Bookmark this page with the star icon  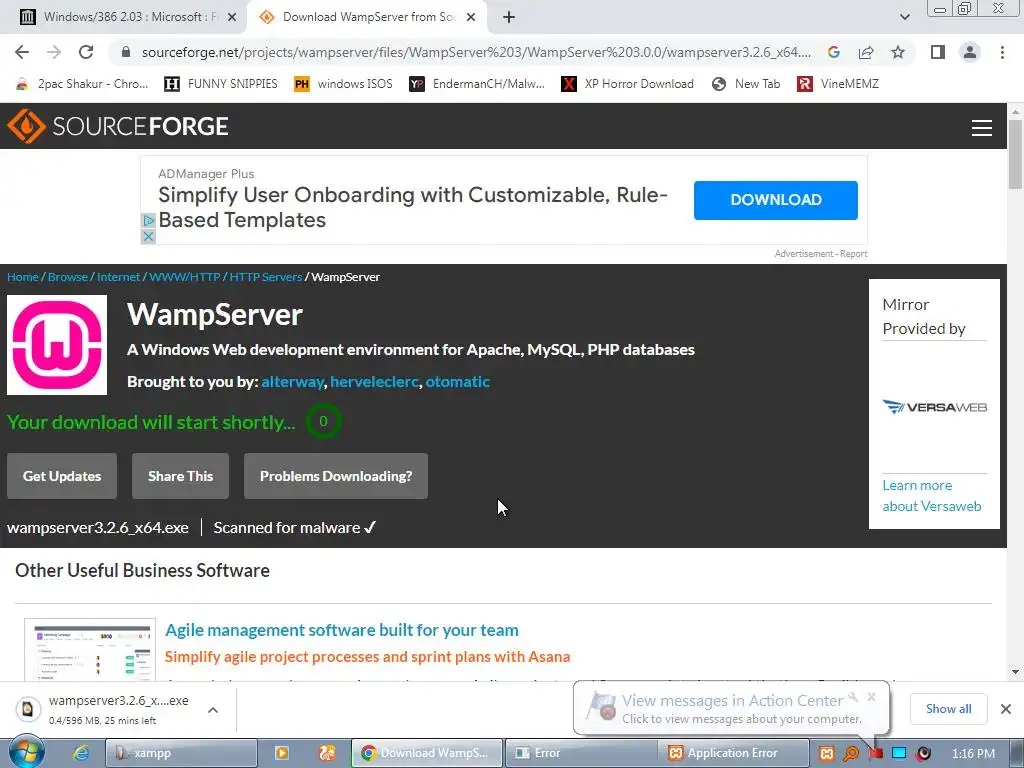898,52
